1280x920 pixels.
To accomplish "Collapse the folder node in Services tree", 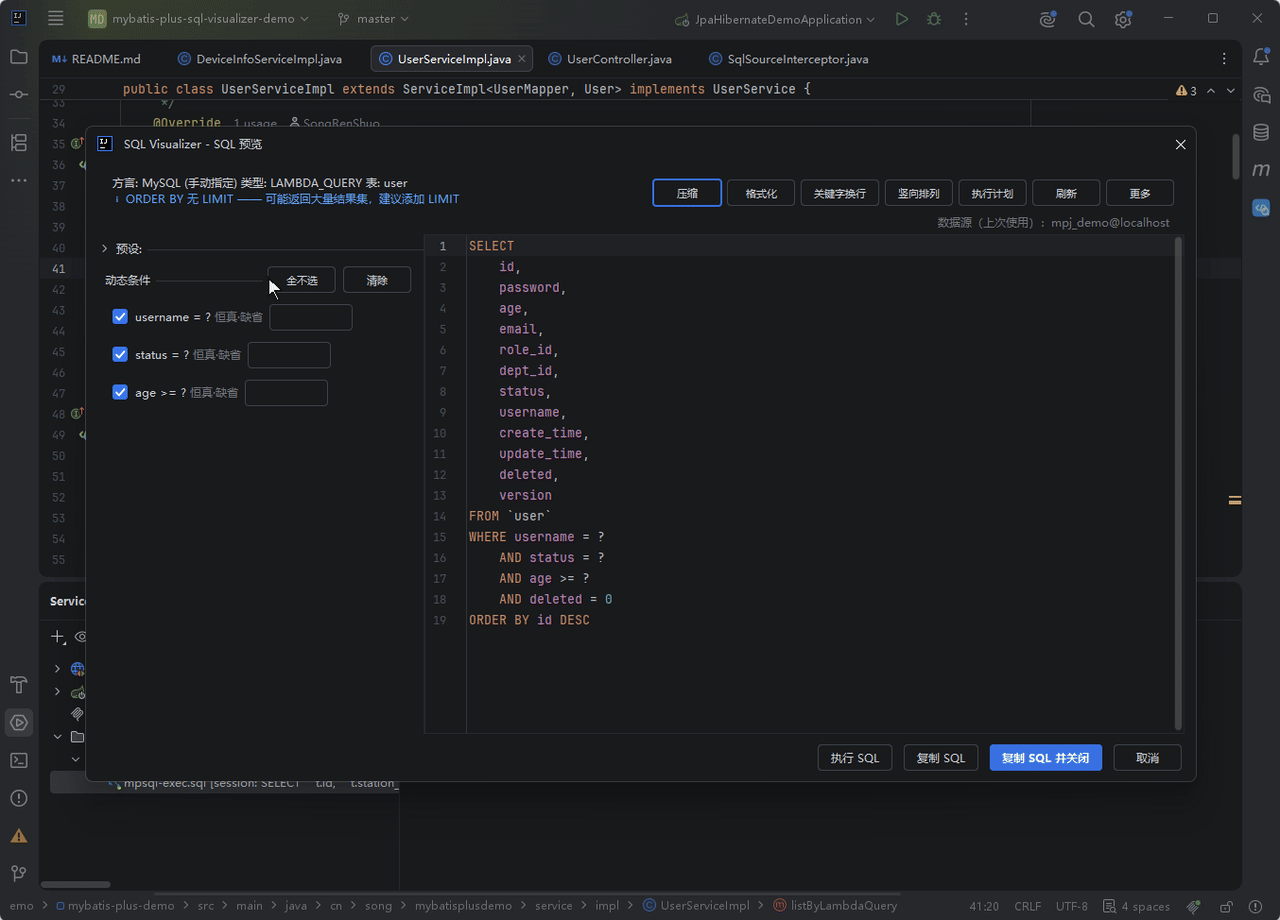I will coord(57,737).
